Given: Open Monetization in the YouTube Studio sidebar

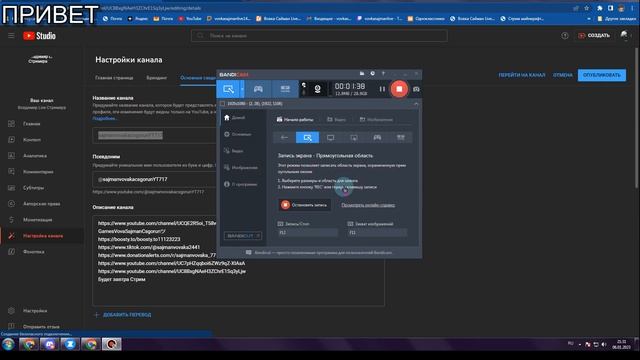Looking at the screenshot, I should point(37,220).
